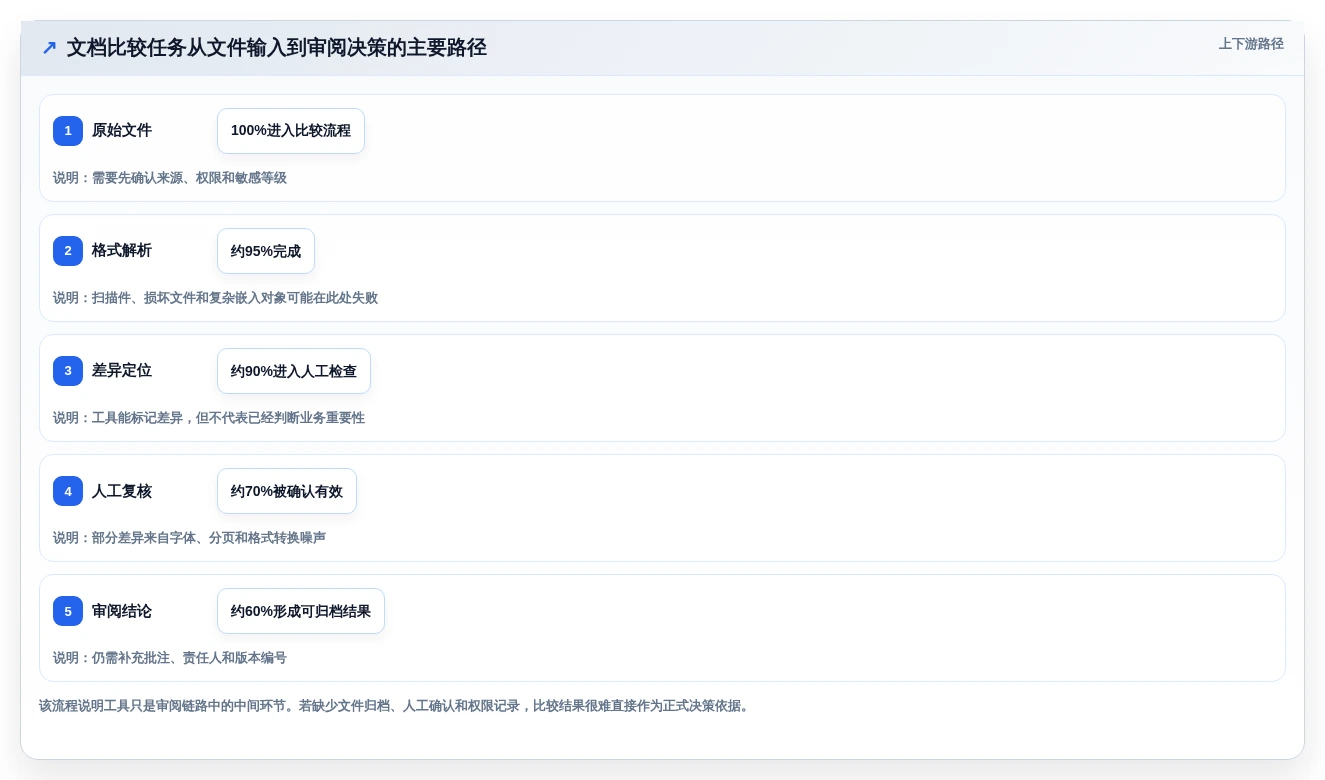Click the 上下游路径 label in header
This screenshot has width=1325, height=780.
pos(1251,44)
